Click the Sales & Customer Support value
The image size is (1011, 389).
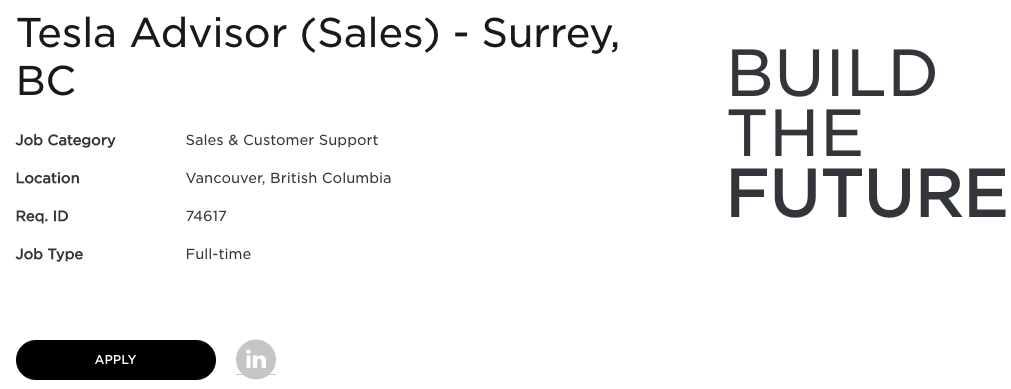pyautogui.click(x=282, y=140)
